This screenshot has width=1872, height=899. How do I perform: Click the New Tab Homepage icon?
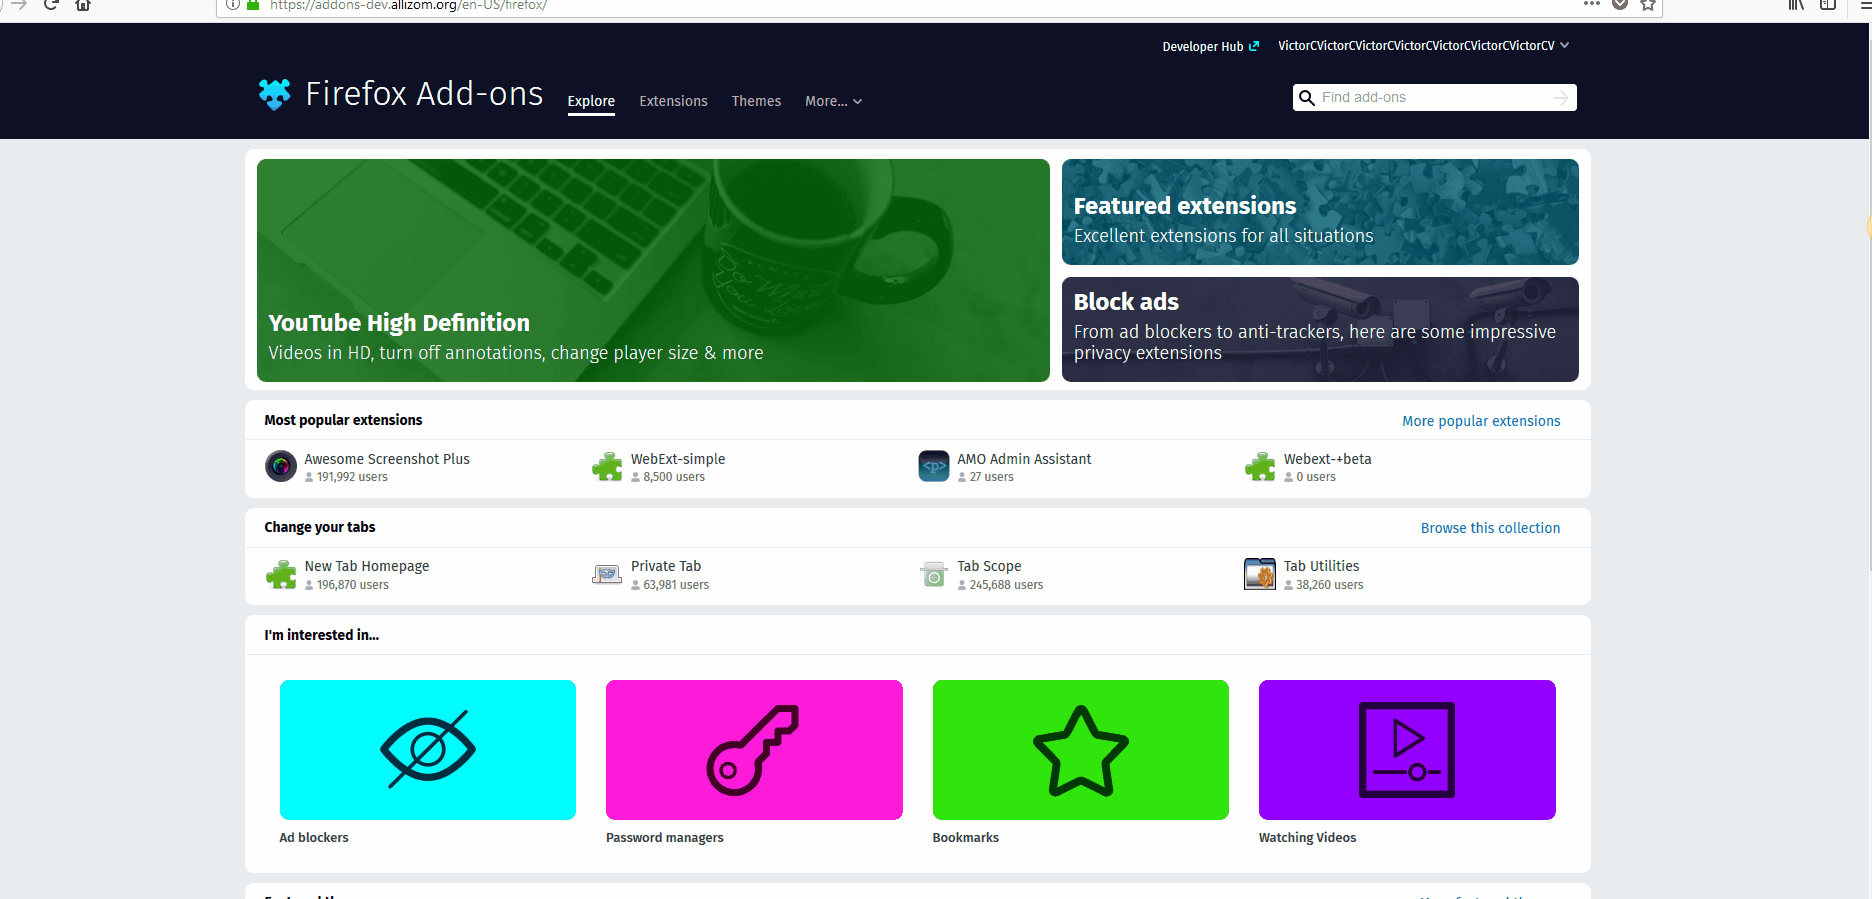281,574
